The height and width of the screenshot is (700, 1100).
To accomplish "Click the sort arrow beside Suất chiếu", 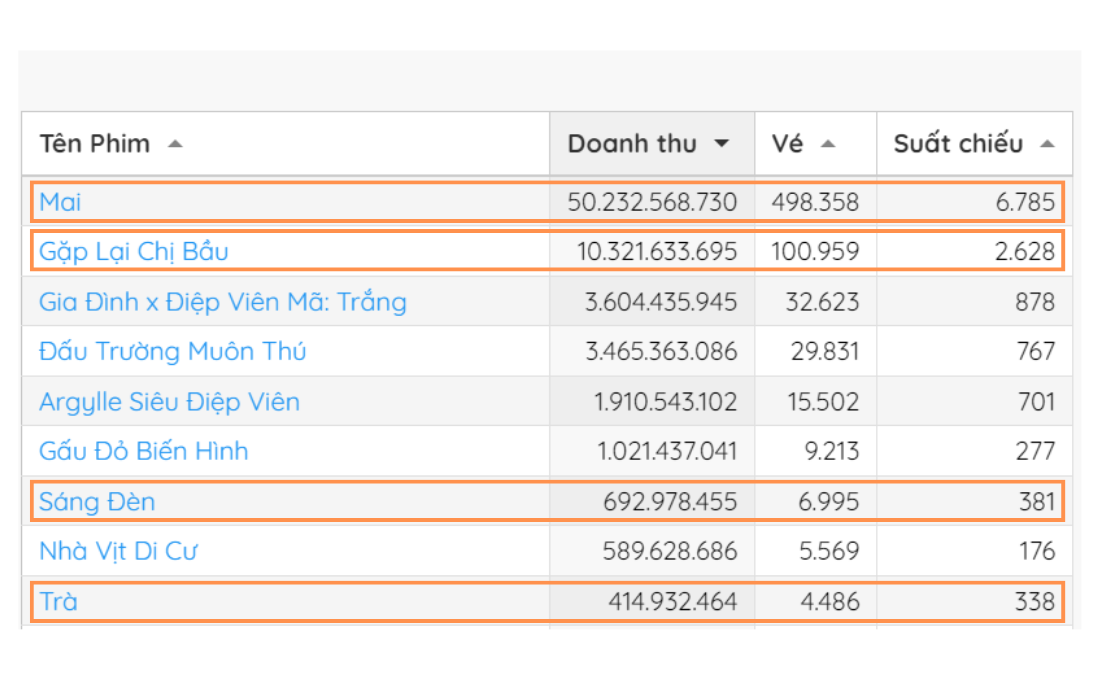I will (x=1047, y=144).
